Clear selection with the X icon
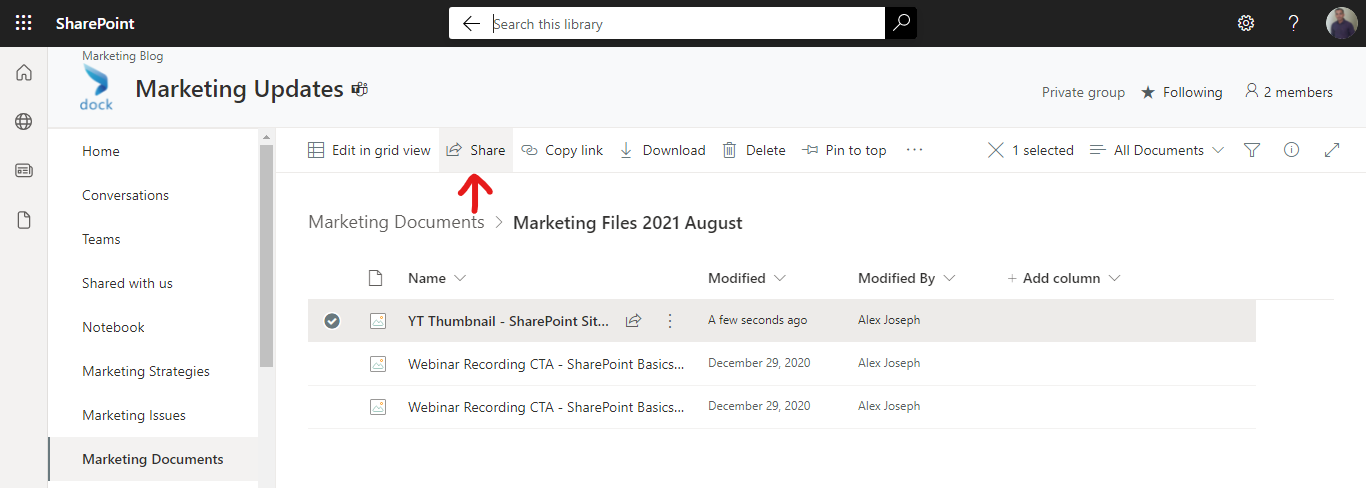The image size is (1366, 488). [995, 150]
